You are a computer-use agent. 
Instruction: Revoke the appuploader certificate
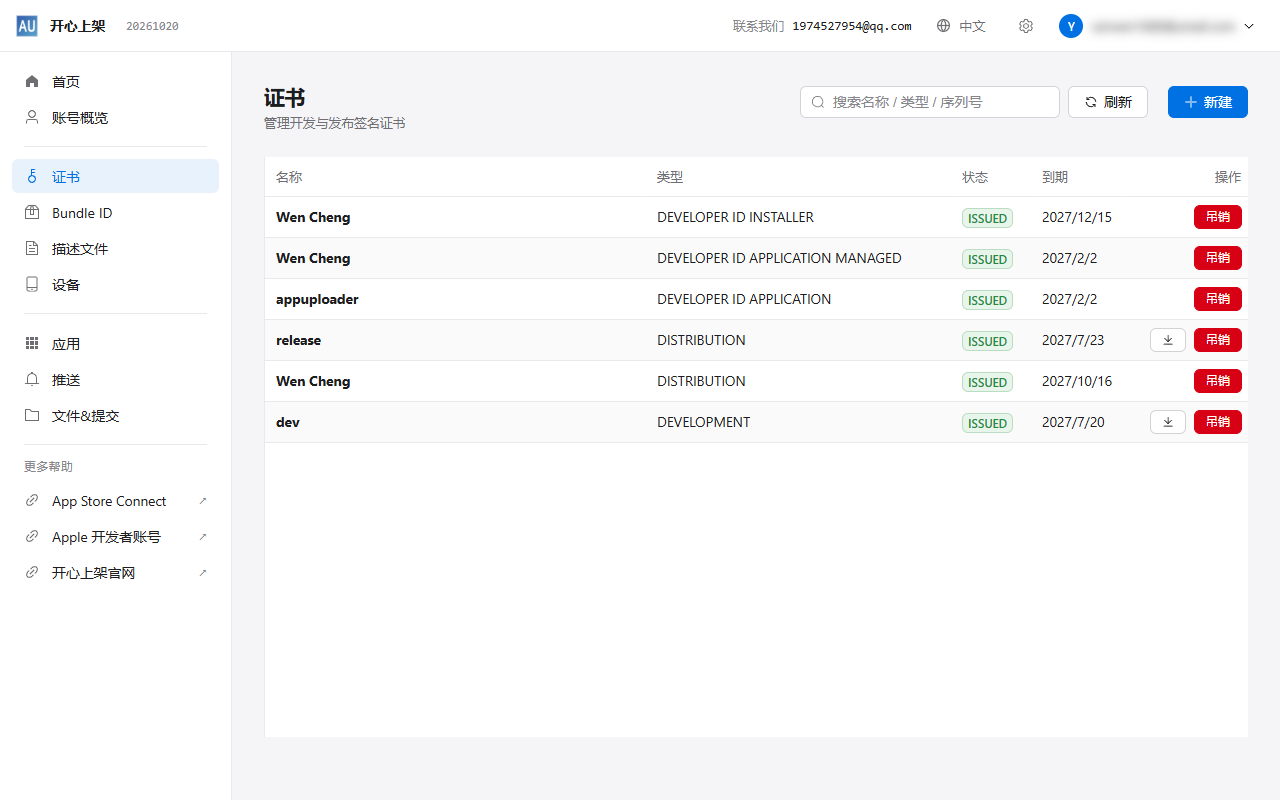1218,299
